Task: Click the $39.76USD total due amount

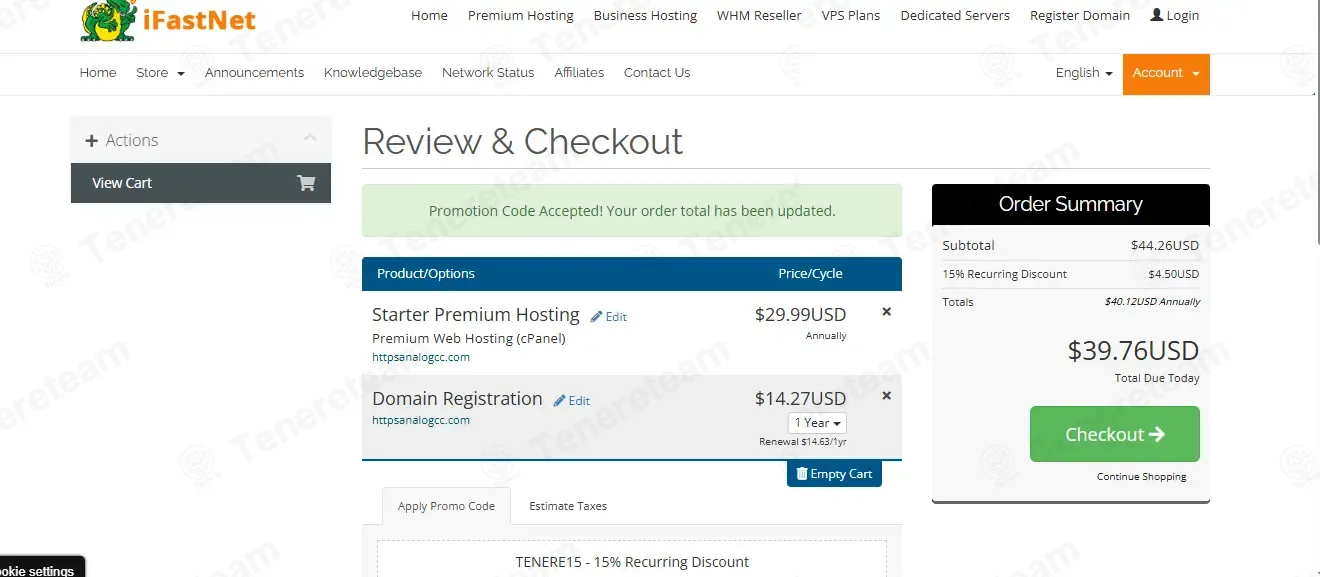Action: (1133, 351)
